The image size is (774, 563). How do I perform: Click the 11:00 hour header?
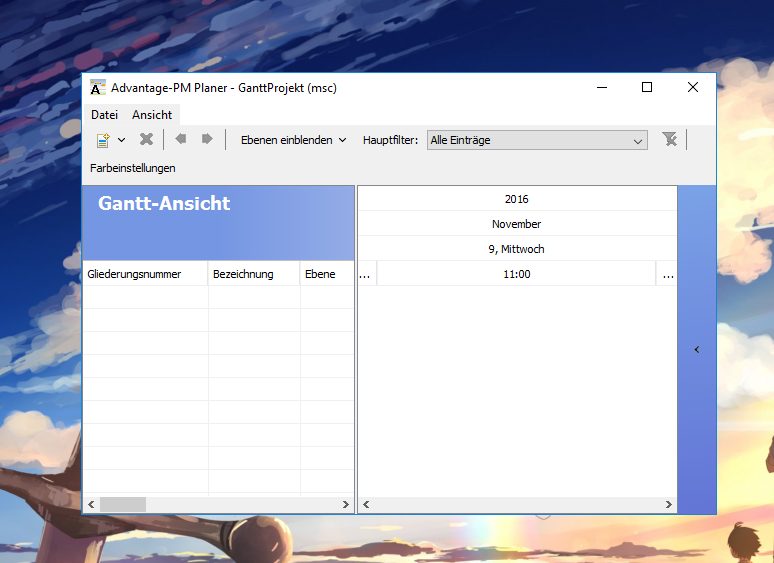516,274
